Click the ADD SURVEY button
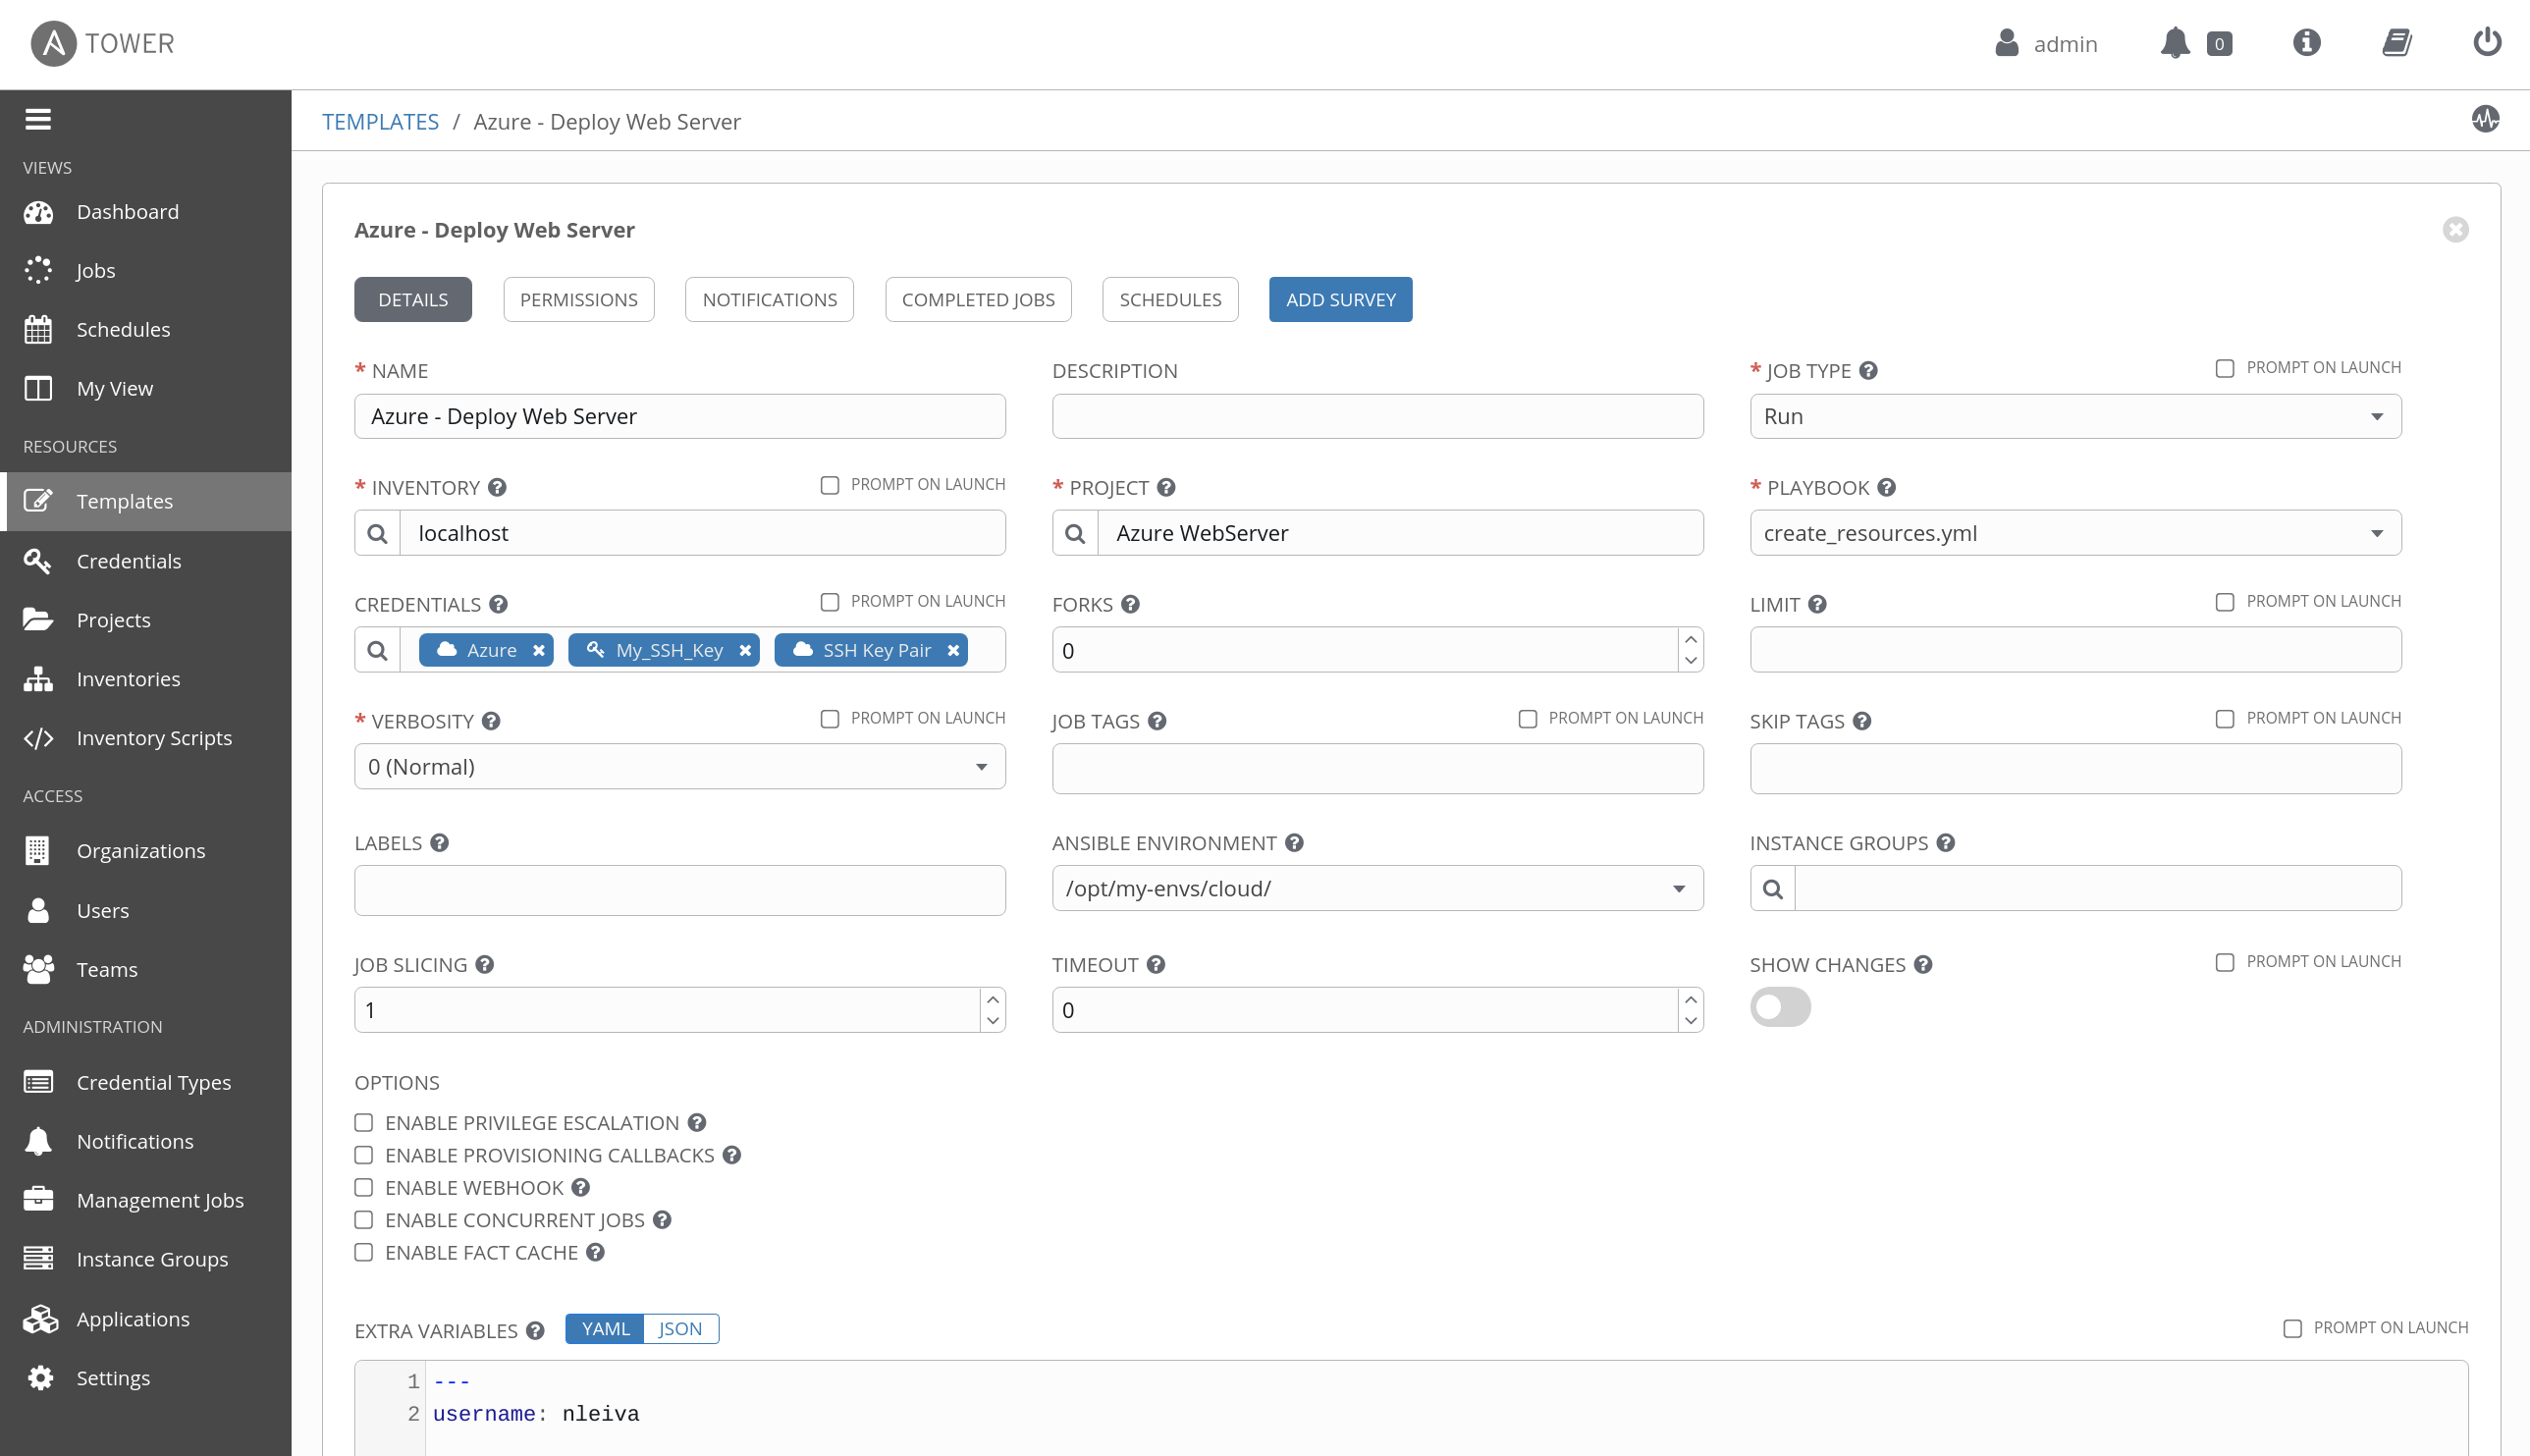This screenshot has width=2530, height=1456. pos(1341,298)
